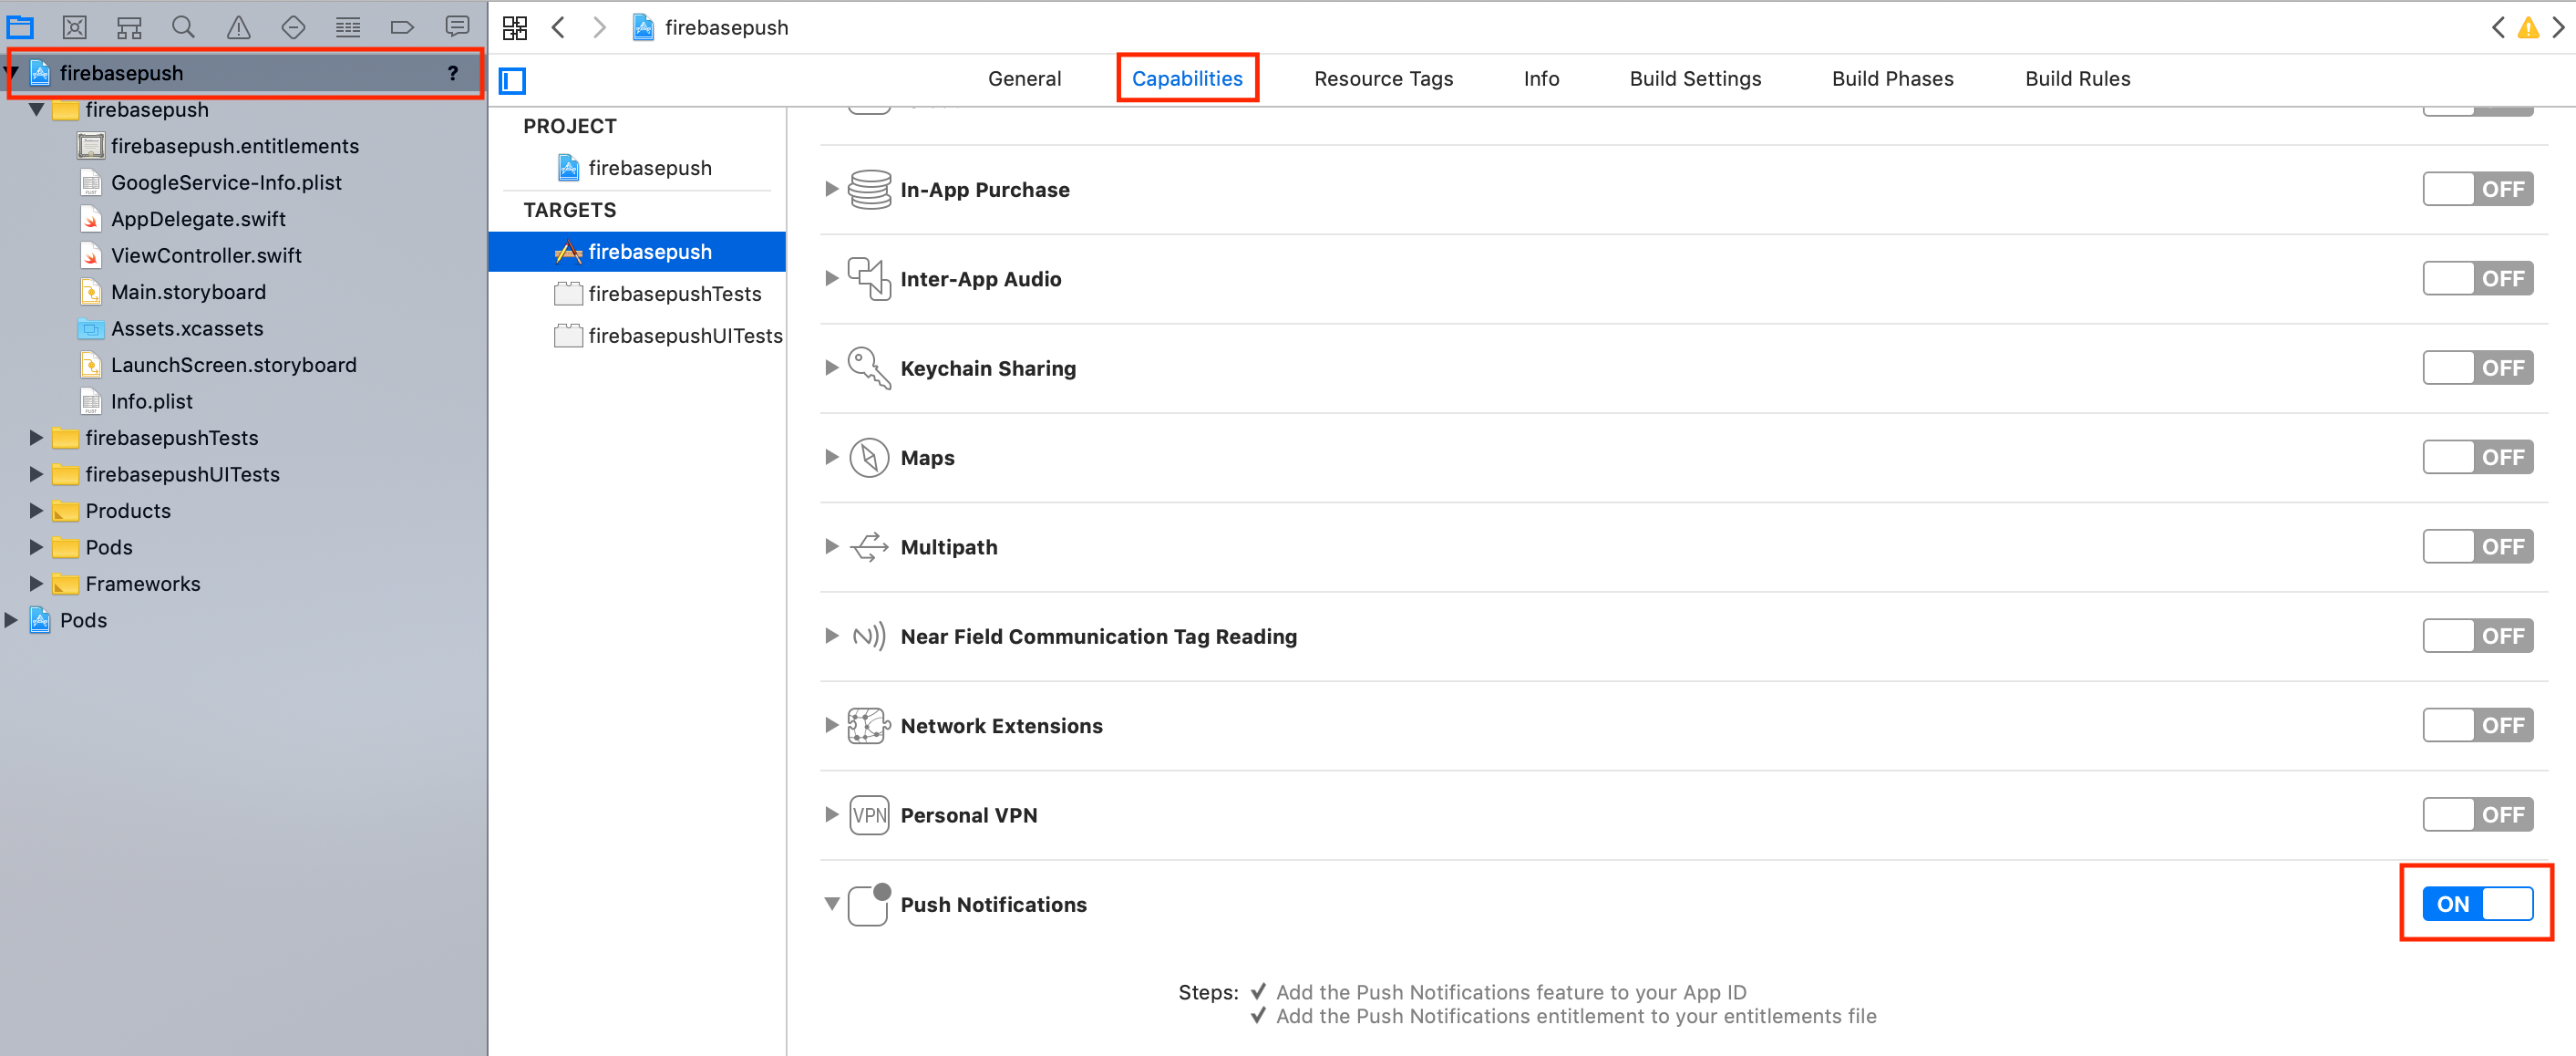Open the Issue navigator warning icon
Screen dimensions: 2576x1056
238,27
